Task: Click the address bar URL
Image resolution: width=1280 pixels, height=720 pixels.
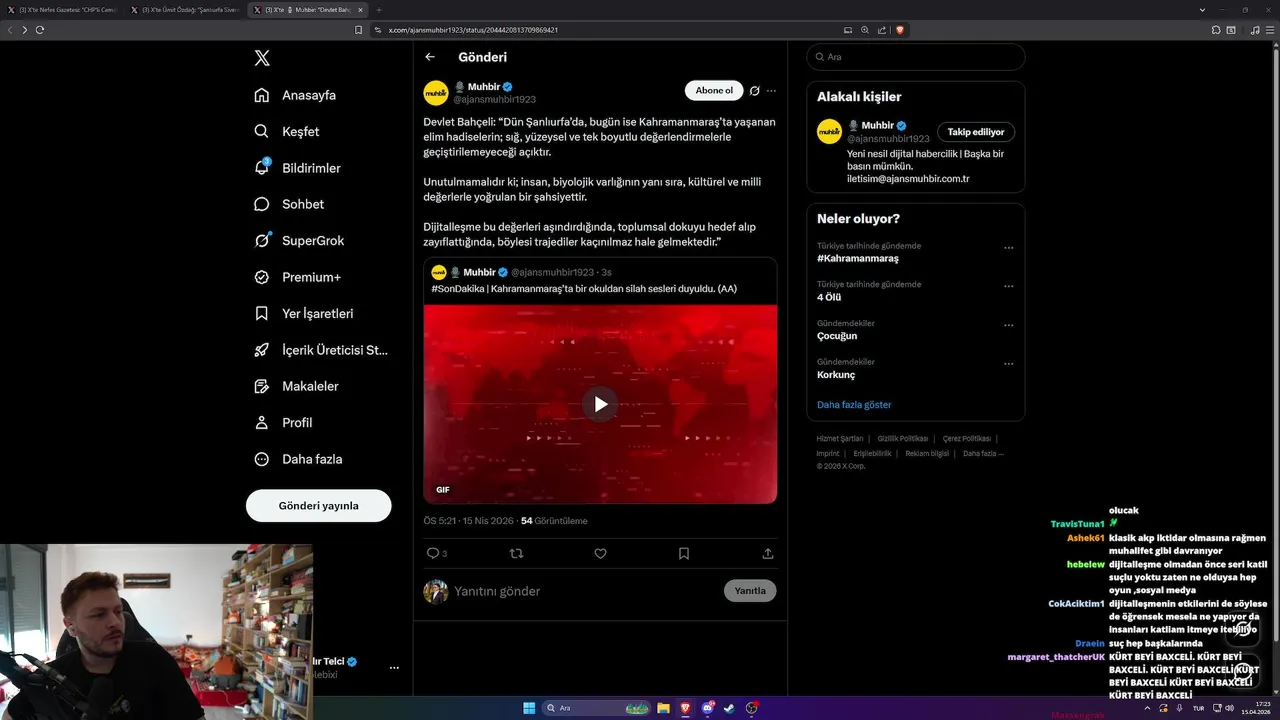Action: 473,30
